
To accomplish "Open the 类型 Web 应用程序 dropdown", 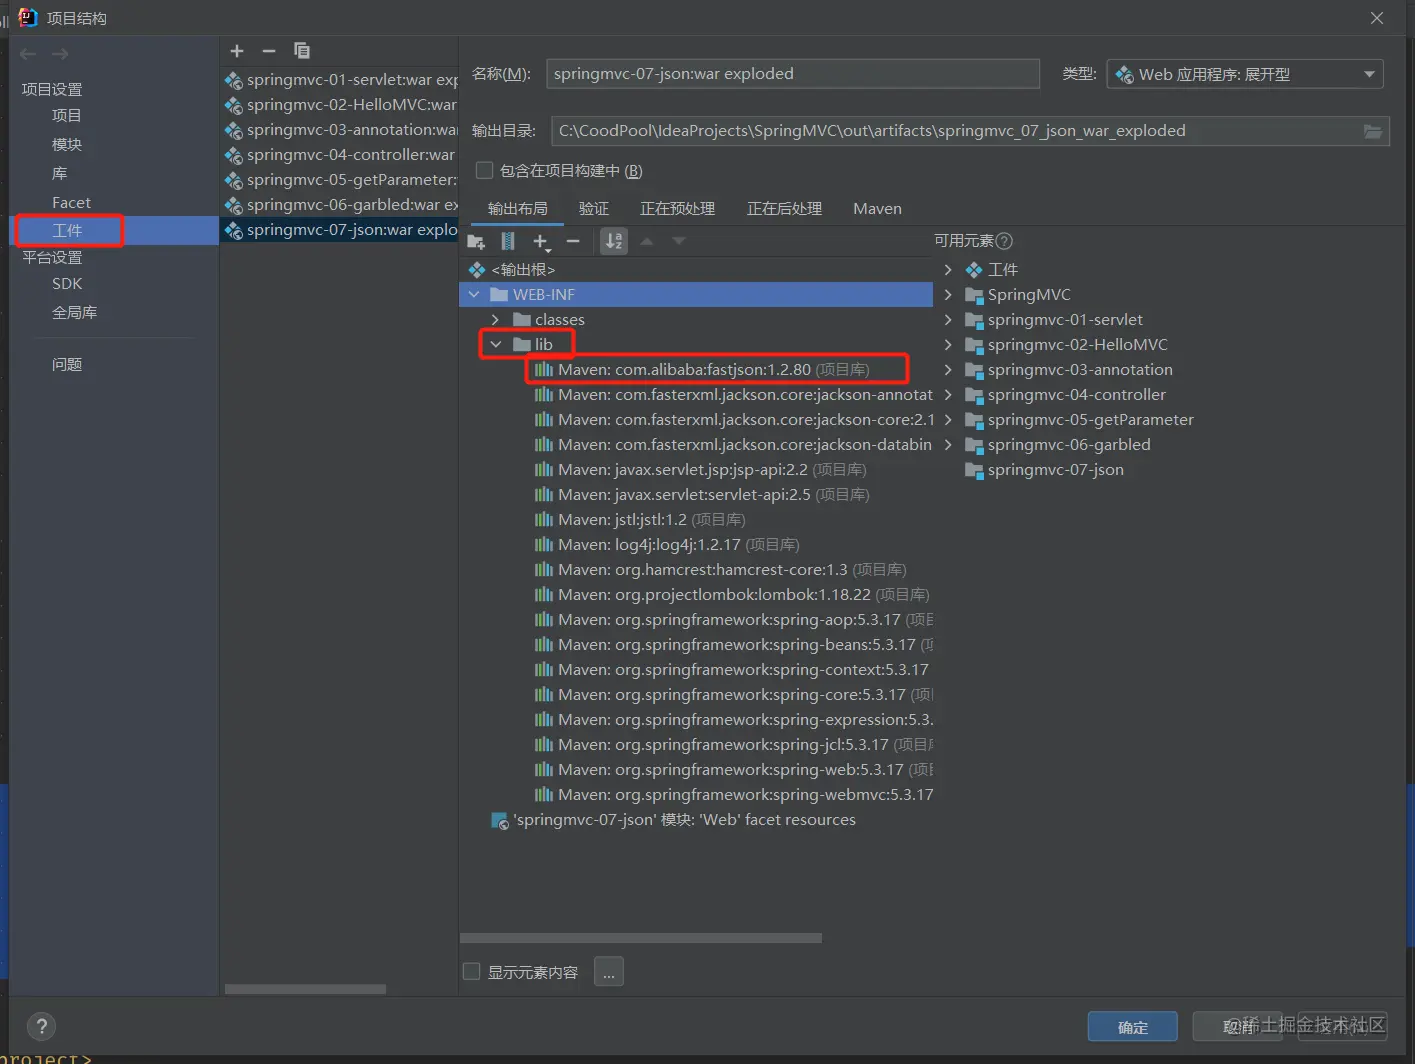I will (x=1245, y=74).
